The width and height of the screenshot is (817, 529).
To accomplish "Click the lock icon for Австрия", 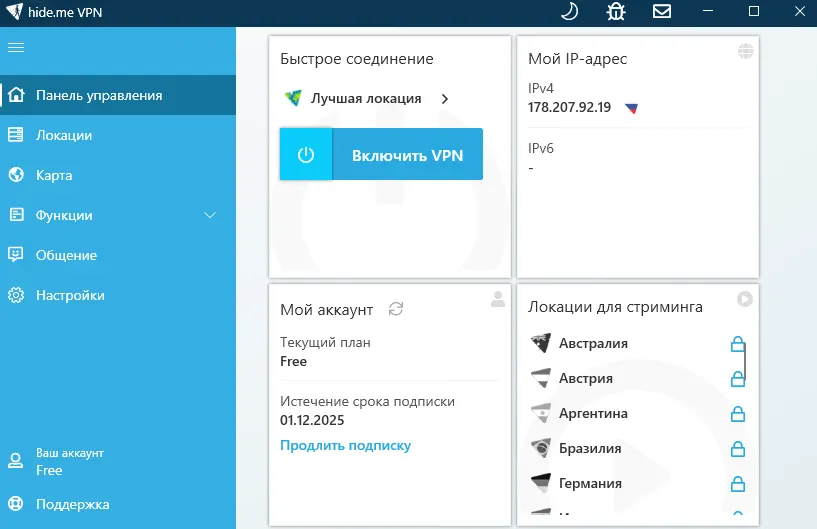I will pyautogui.click(x=738, y=378).
